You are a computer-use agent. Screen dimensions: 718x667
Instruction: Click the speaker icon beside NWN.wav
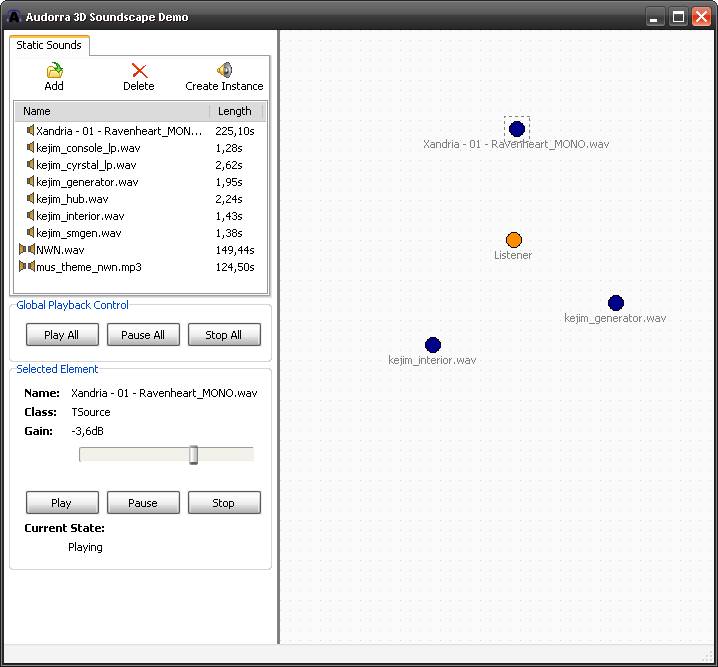coord(27,250)
